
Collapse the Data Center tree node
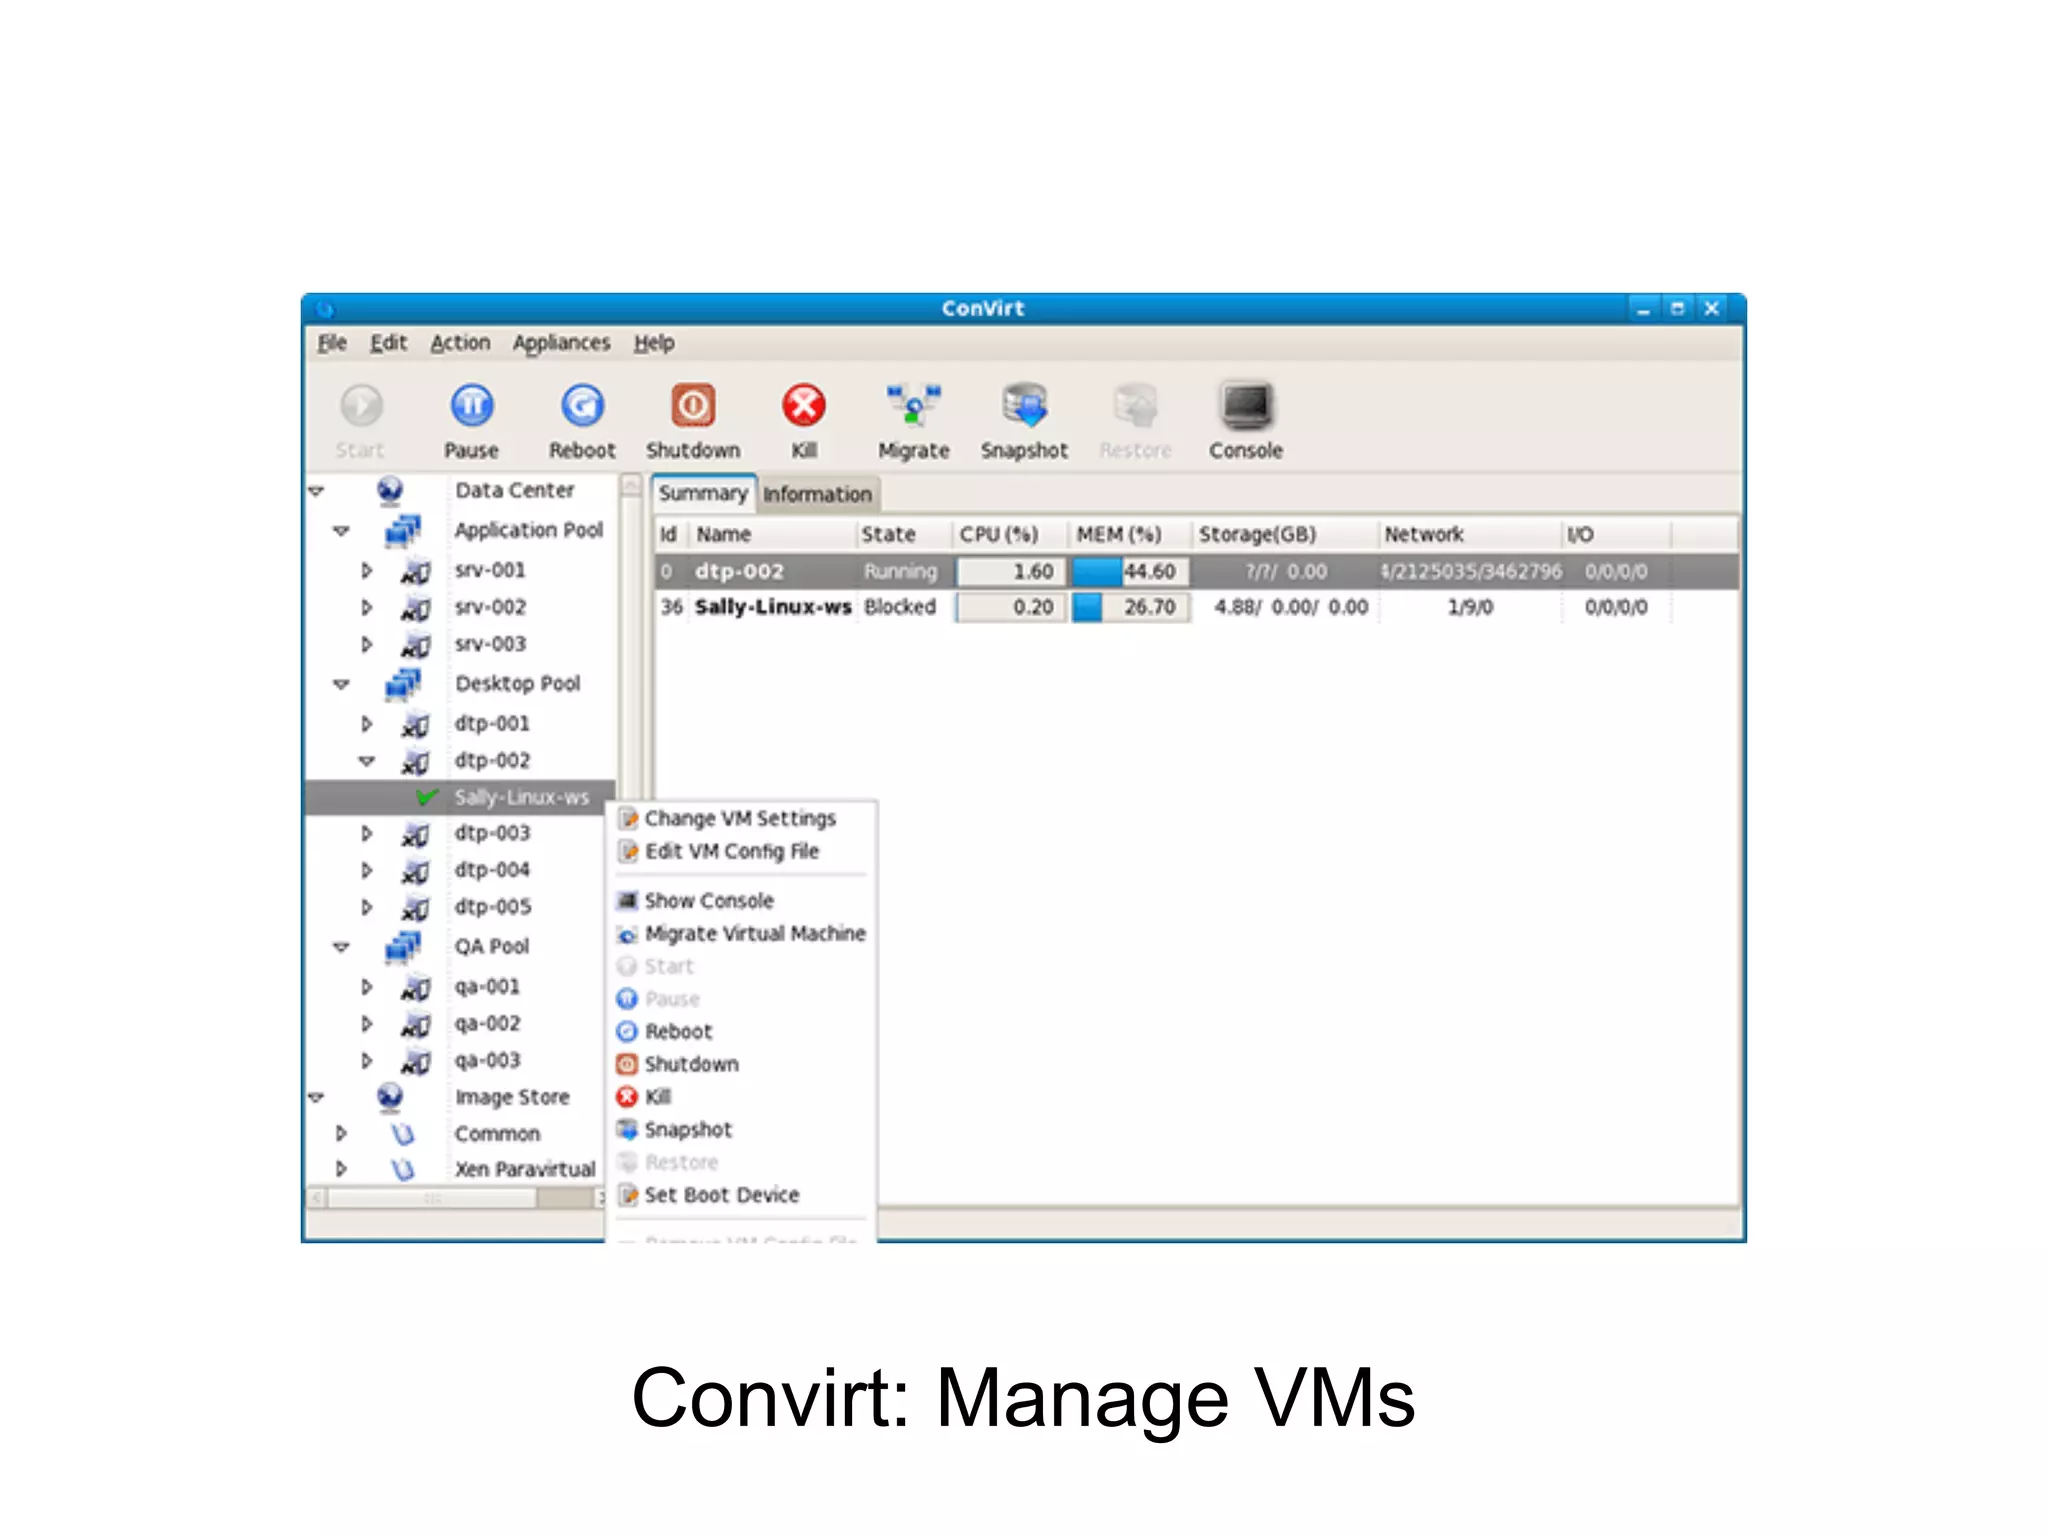click(316, 491)
